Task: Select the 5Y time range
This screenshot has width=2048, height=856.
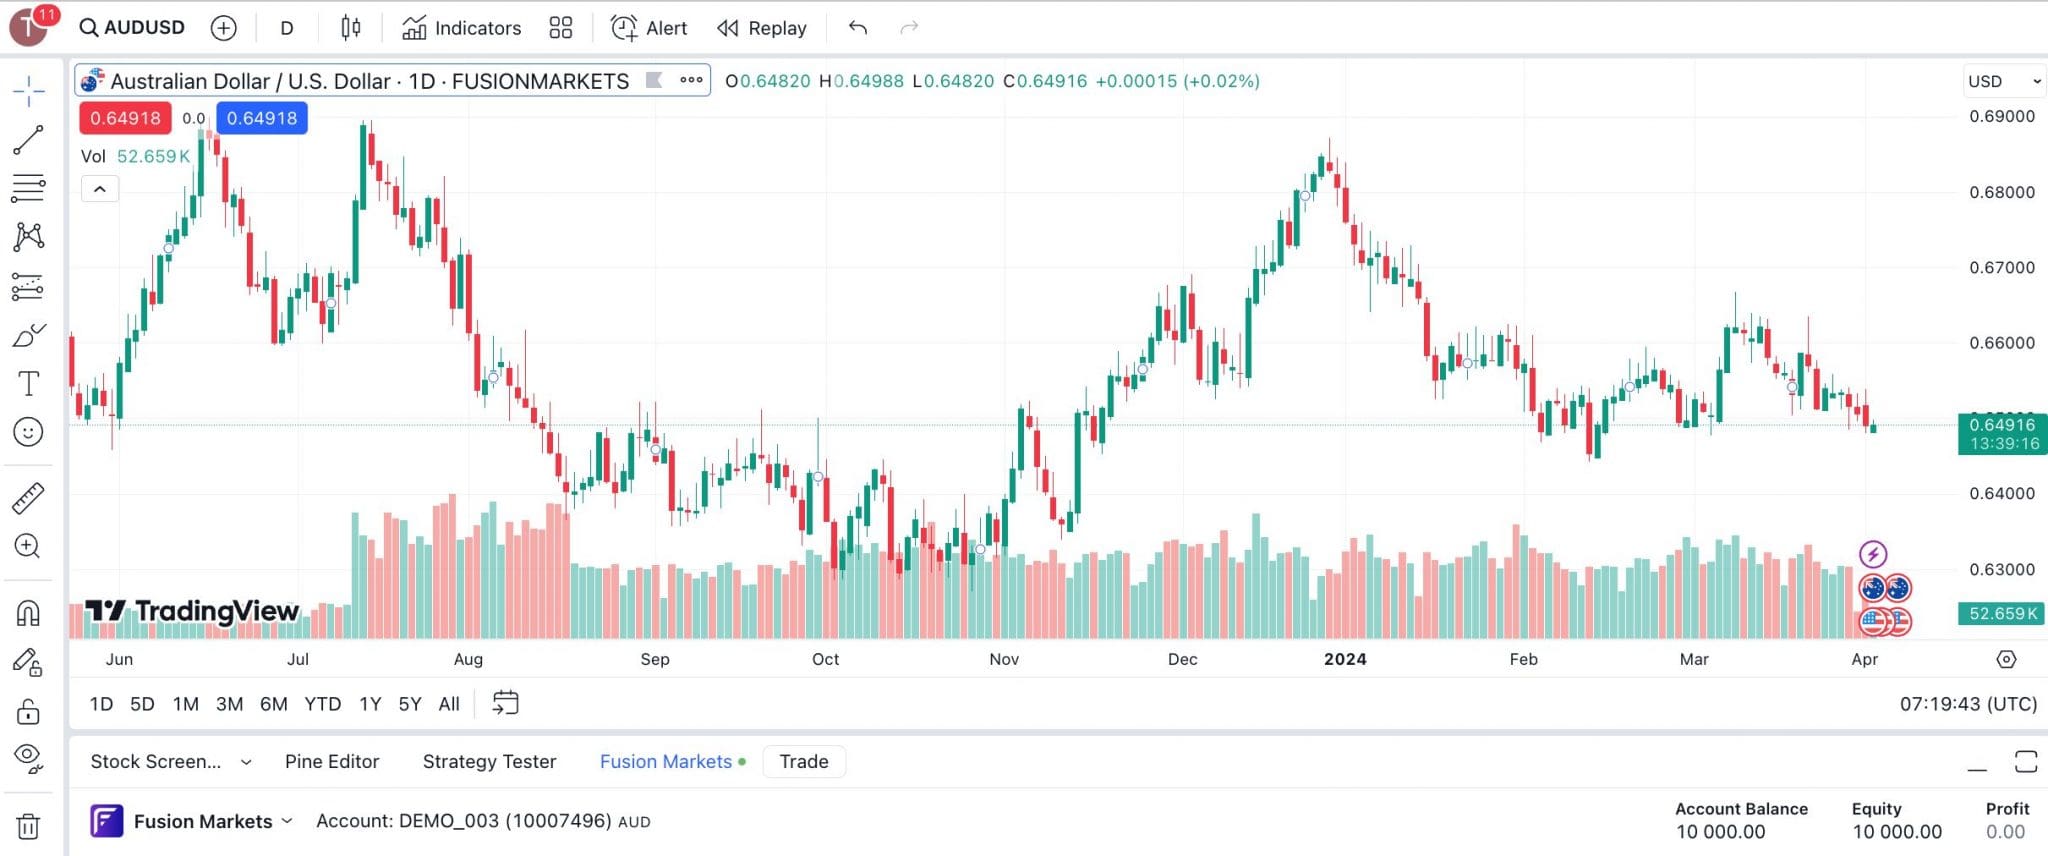Action: pyautogui.click(x=410, y=704)
